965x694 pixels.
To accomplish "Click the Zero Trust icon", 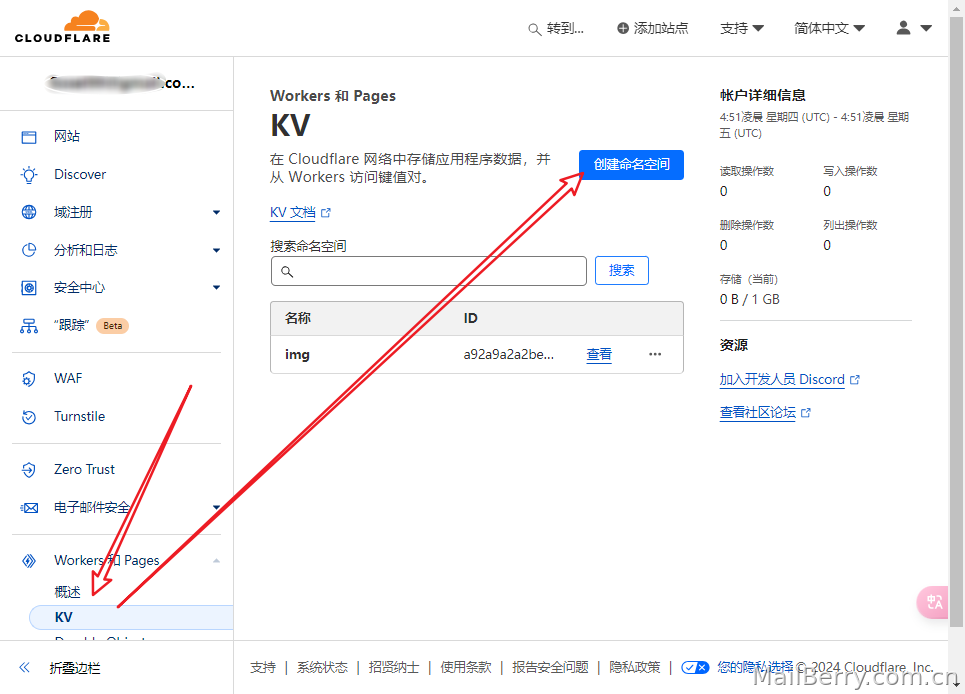I will click(x=29, y=469).
